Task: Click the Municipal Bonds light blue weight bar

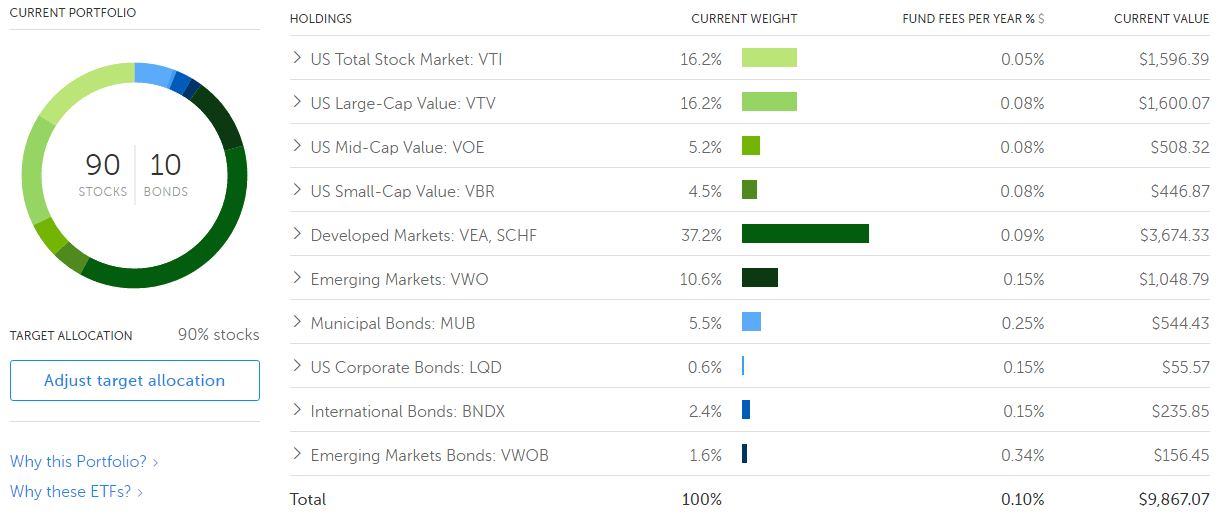Action: point(751,322)
